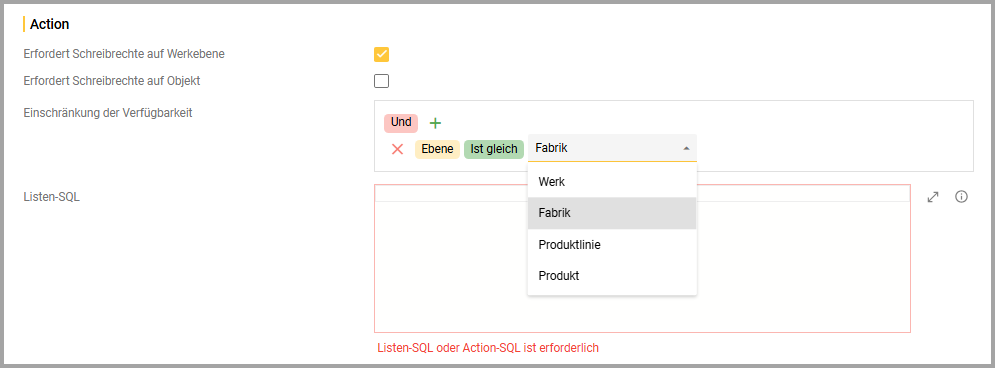Click the Erfordert Schreibrechte auf Werkebene label

[x=124, y=54]
